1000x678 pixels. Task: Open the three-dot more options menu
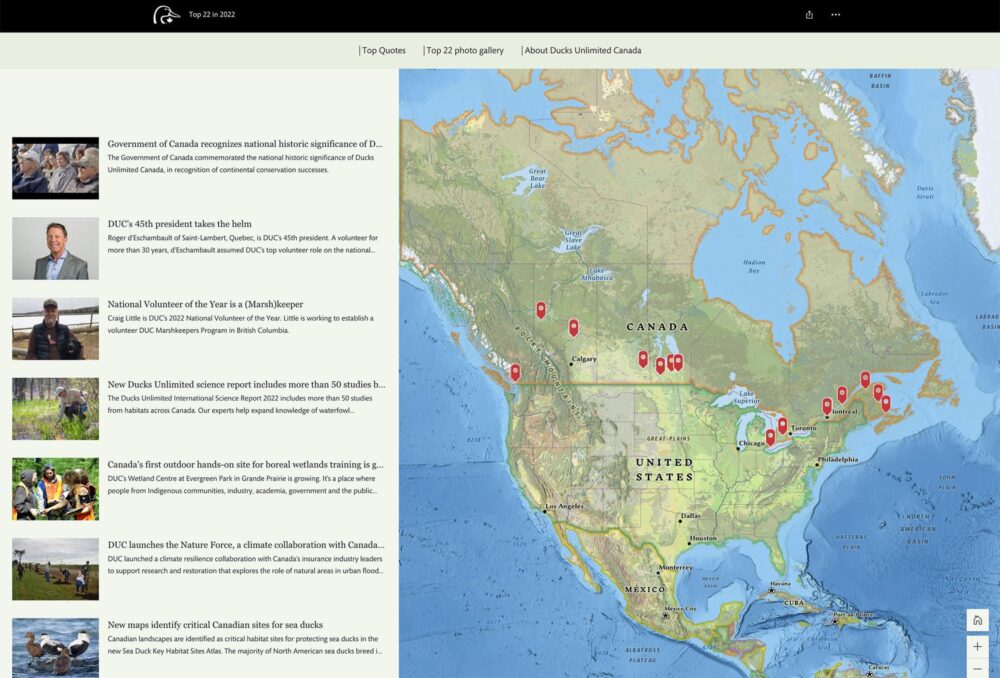tap(836, 15)
